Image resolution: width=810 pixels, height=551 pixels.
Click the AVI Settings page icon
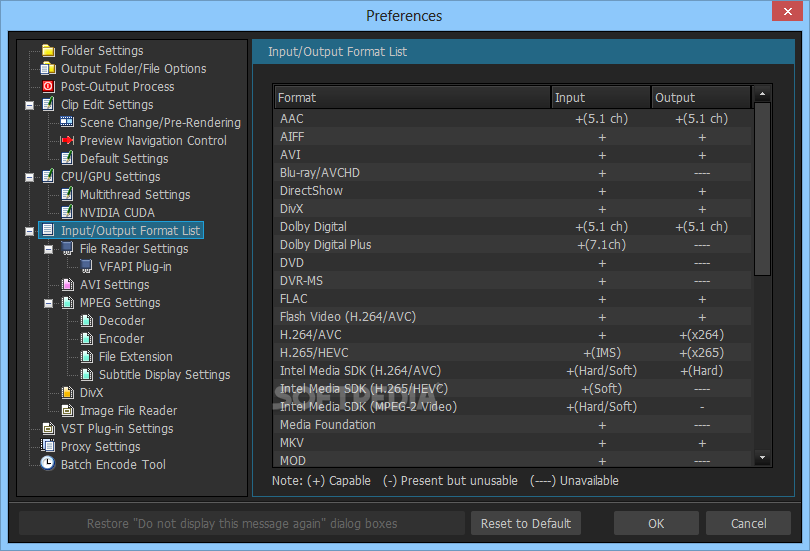67,285
